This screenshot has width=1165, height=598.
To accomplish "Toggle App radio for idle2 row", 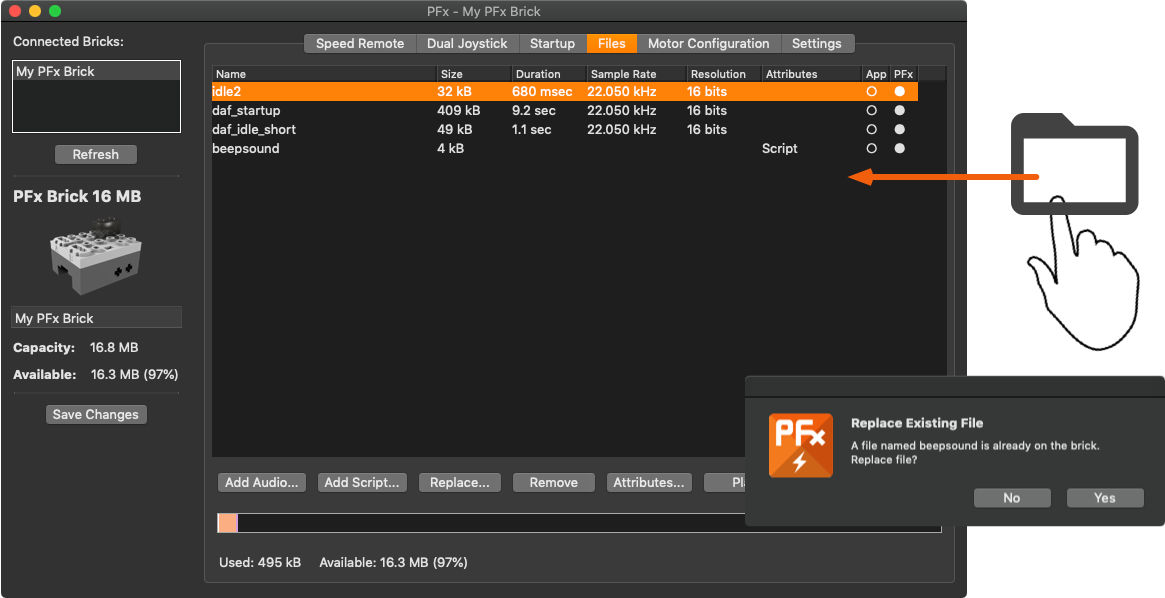I will click(872, 91).
